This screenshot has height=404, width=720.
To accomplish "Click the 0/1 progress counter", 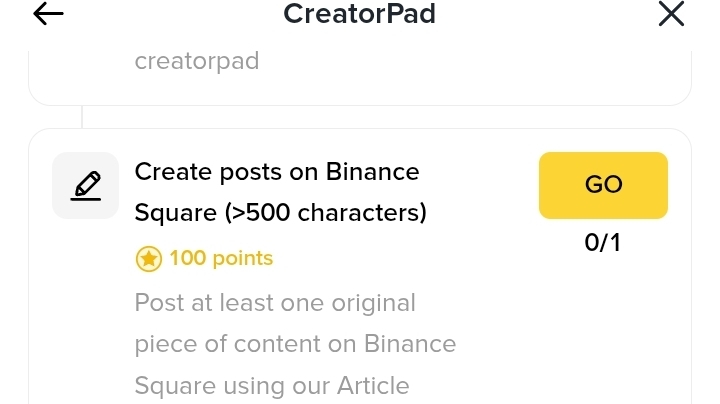I will coord(602,242).
